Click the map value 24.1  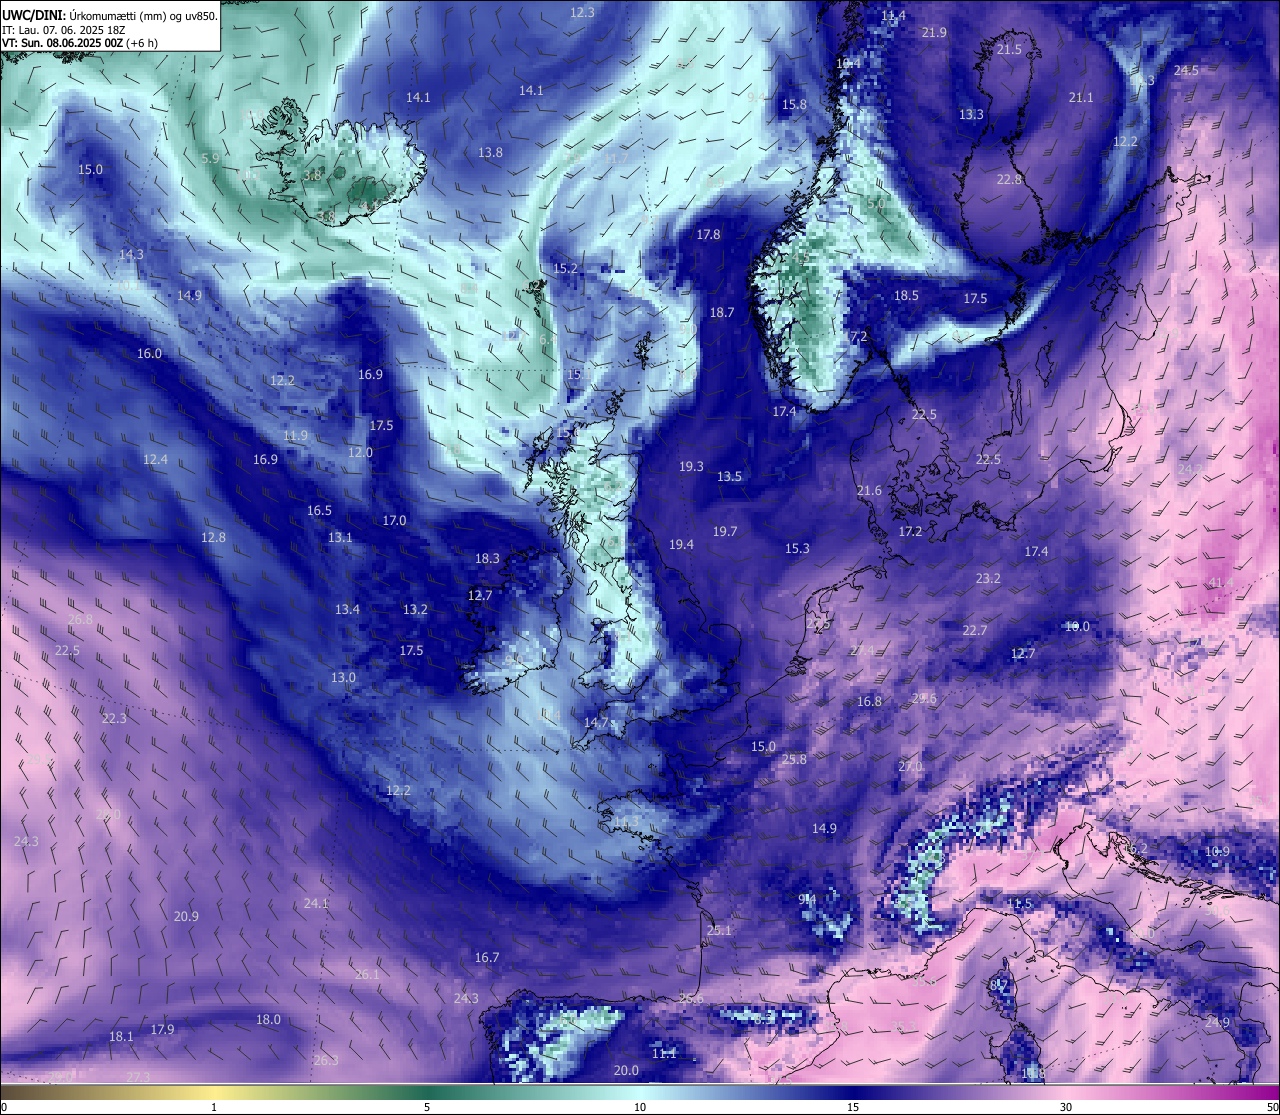[316, 903]
